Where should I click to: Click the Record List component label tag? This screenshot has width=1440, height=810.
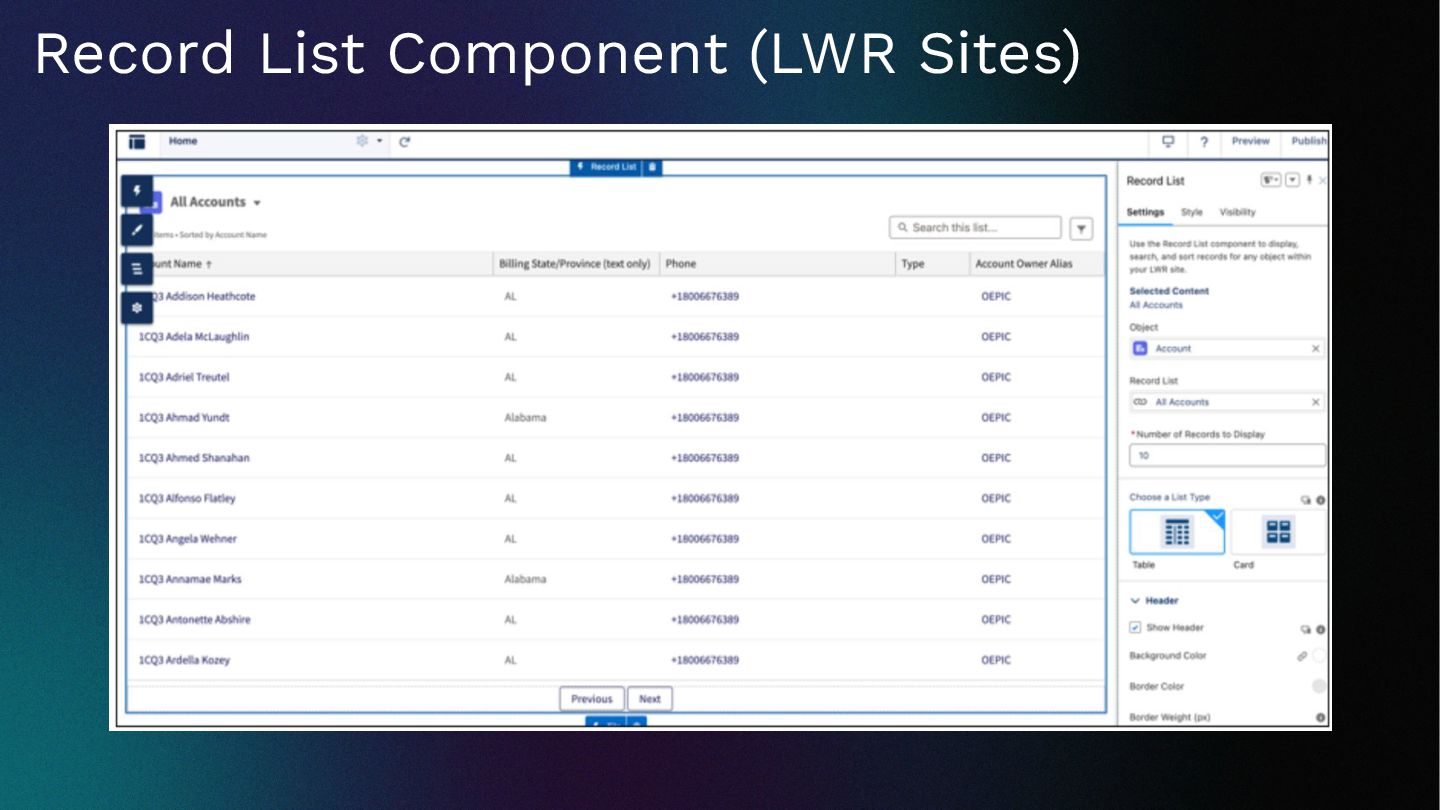point(607,167)
